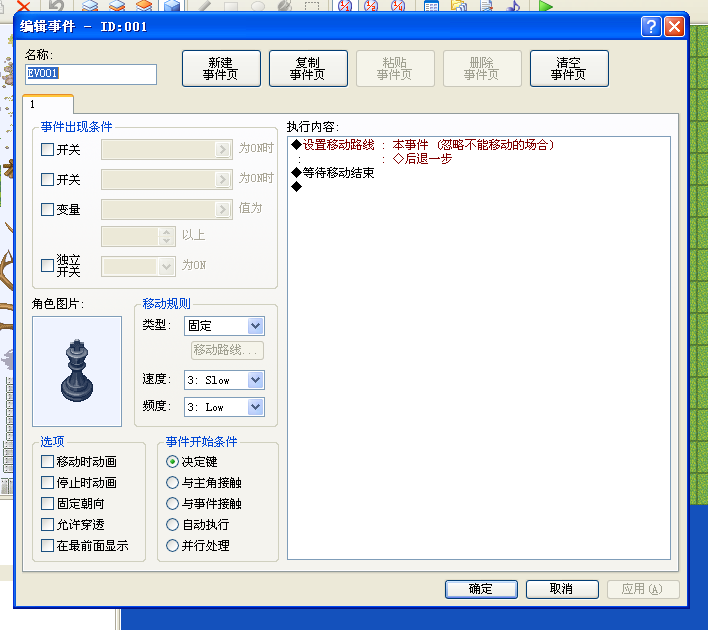The width and height of the screenshot is (708, 630).
Task: Select the pencil drawing tool in toolbar
Action: (204, 6)
